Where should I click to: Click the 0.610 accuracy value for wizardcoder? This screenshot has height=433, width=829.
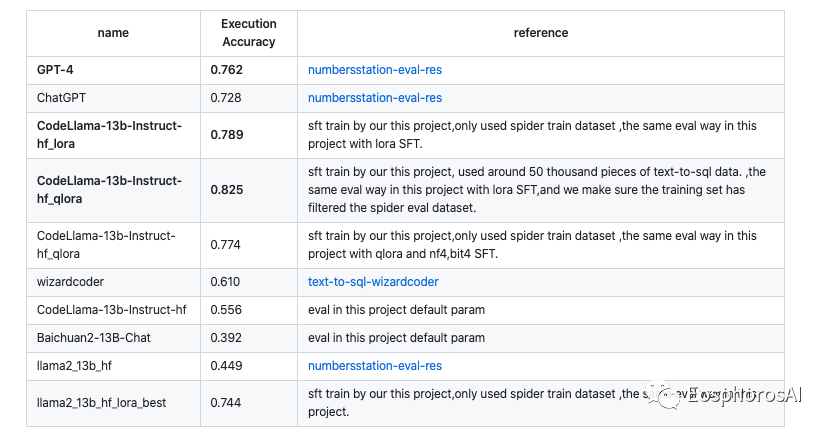coord(227,282)
